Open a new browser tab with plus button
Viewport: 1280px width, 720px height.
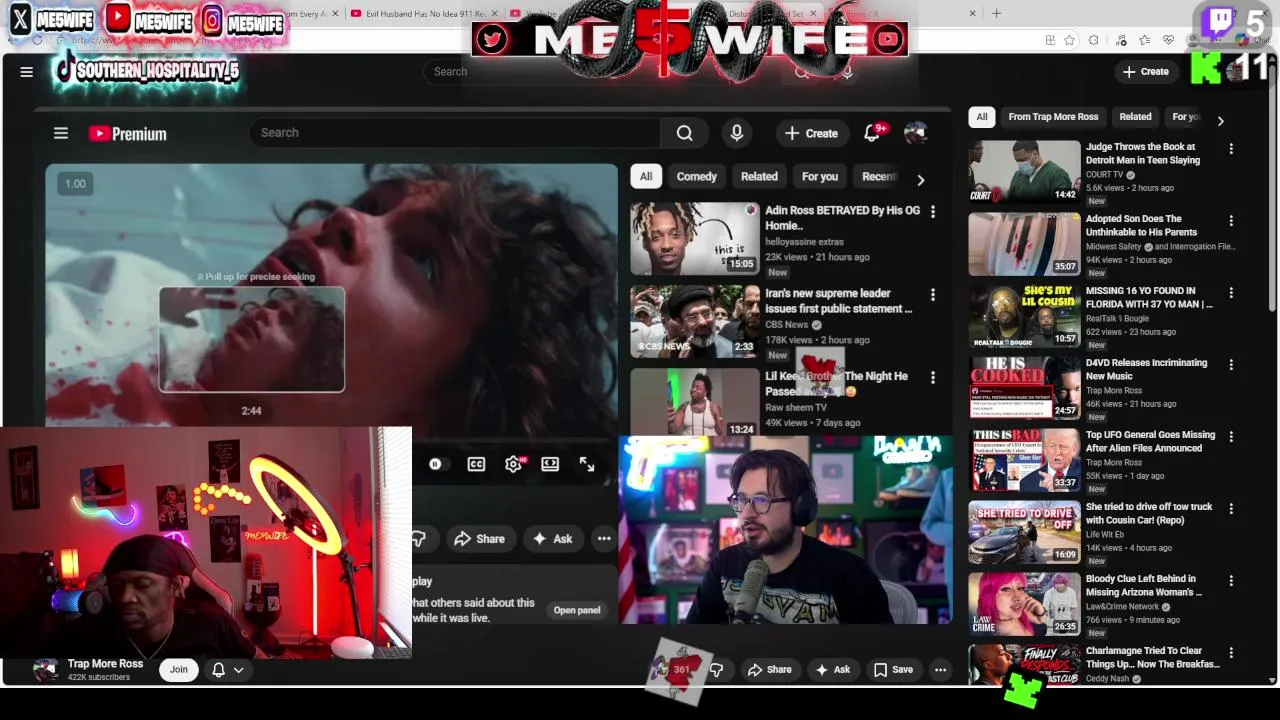(x=996, y=13)
